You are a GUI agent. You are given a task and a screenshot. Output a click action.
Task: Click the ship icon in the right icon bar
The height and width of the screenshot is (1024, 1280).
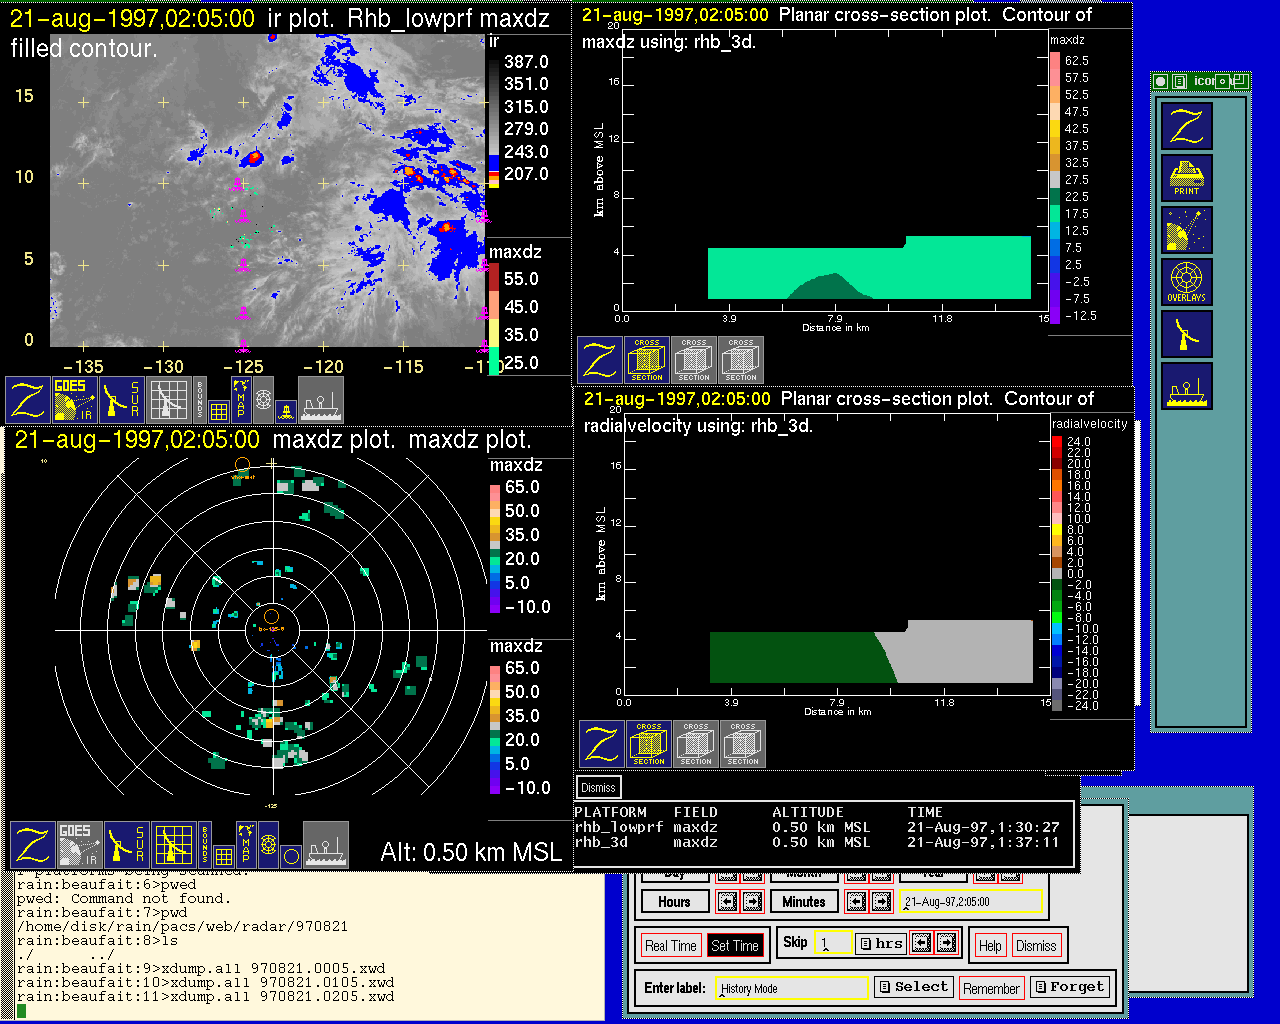coord(1186,386)
